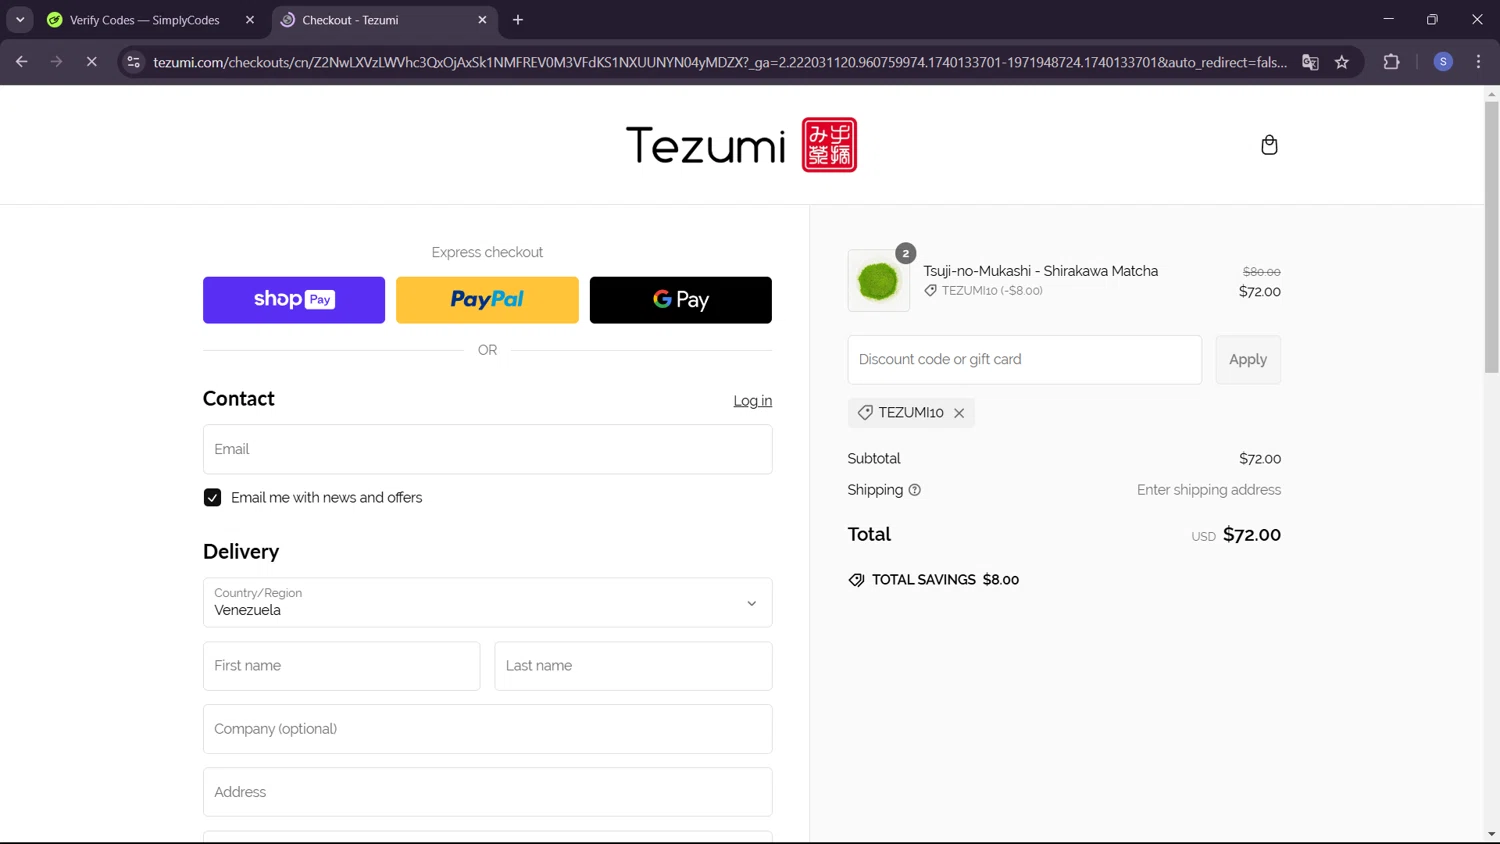The height and width of the screenshot is (844, 1500).
Task: Open shipping info help icon
Action: (914, 490)
